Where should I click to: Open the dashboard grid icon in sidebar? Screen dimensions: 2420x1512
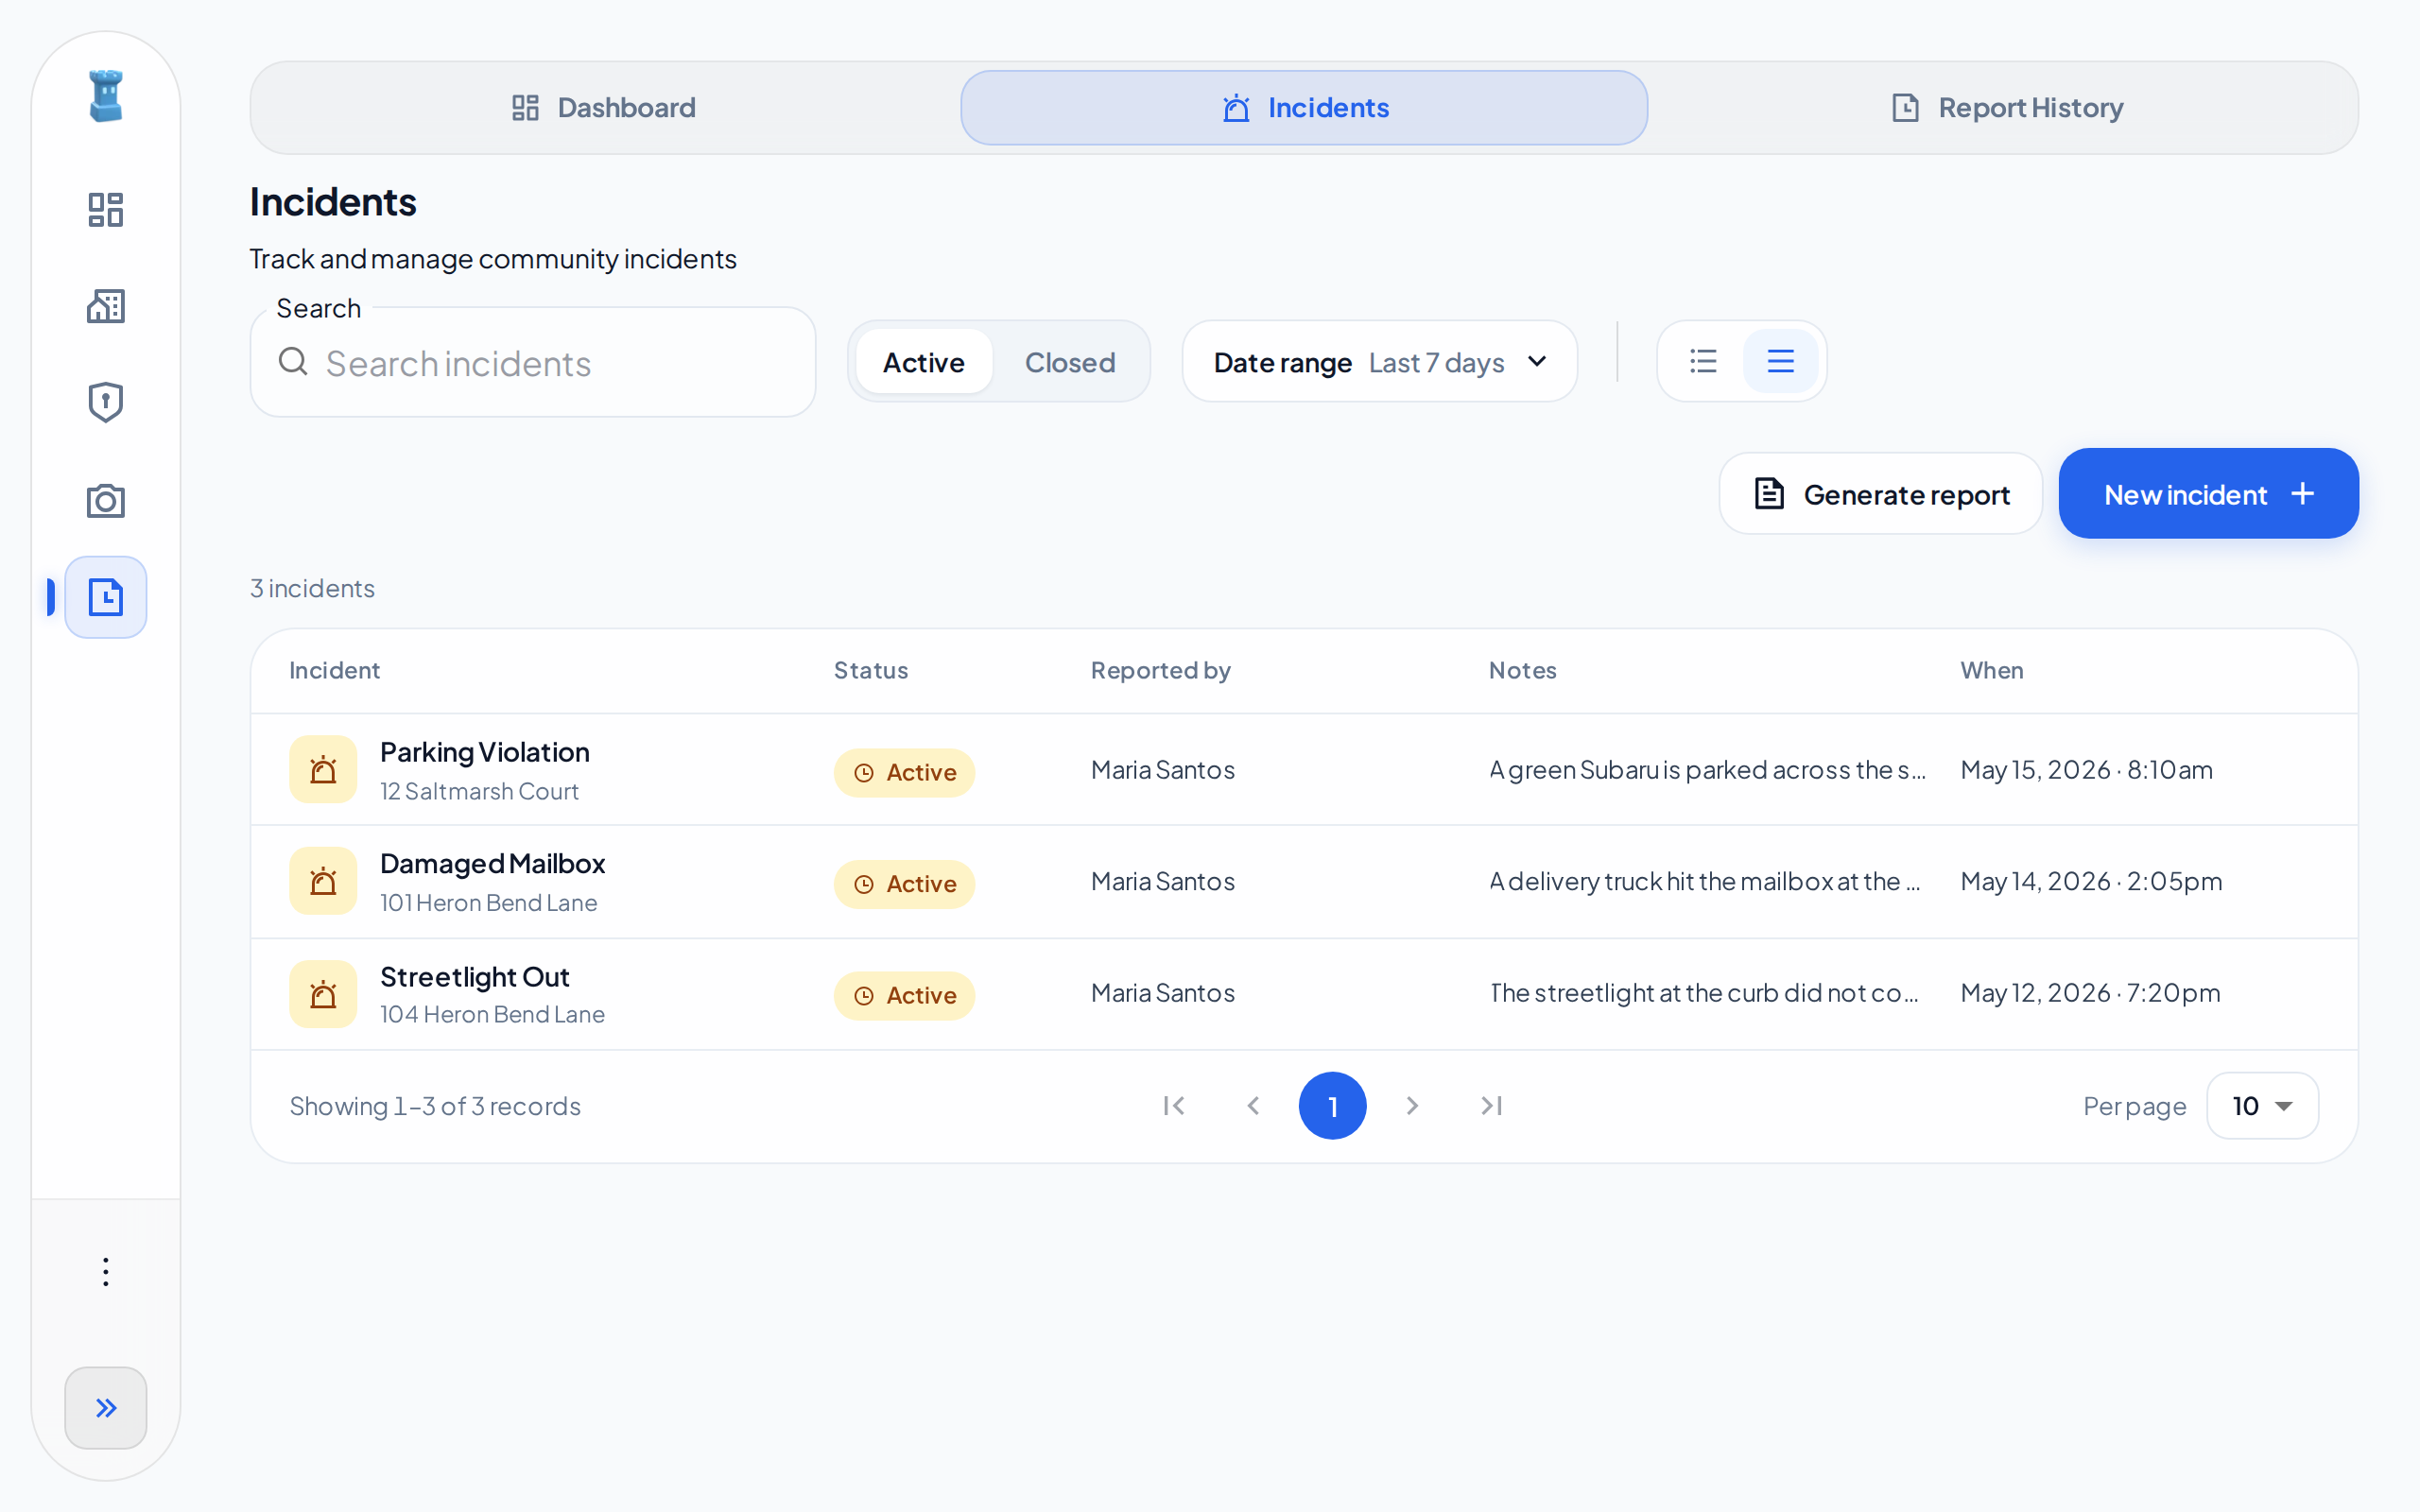pos(105,210)
